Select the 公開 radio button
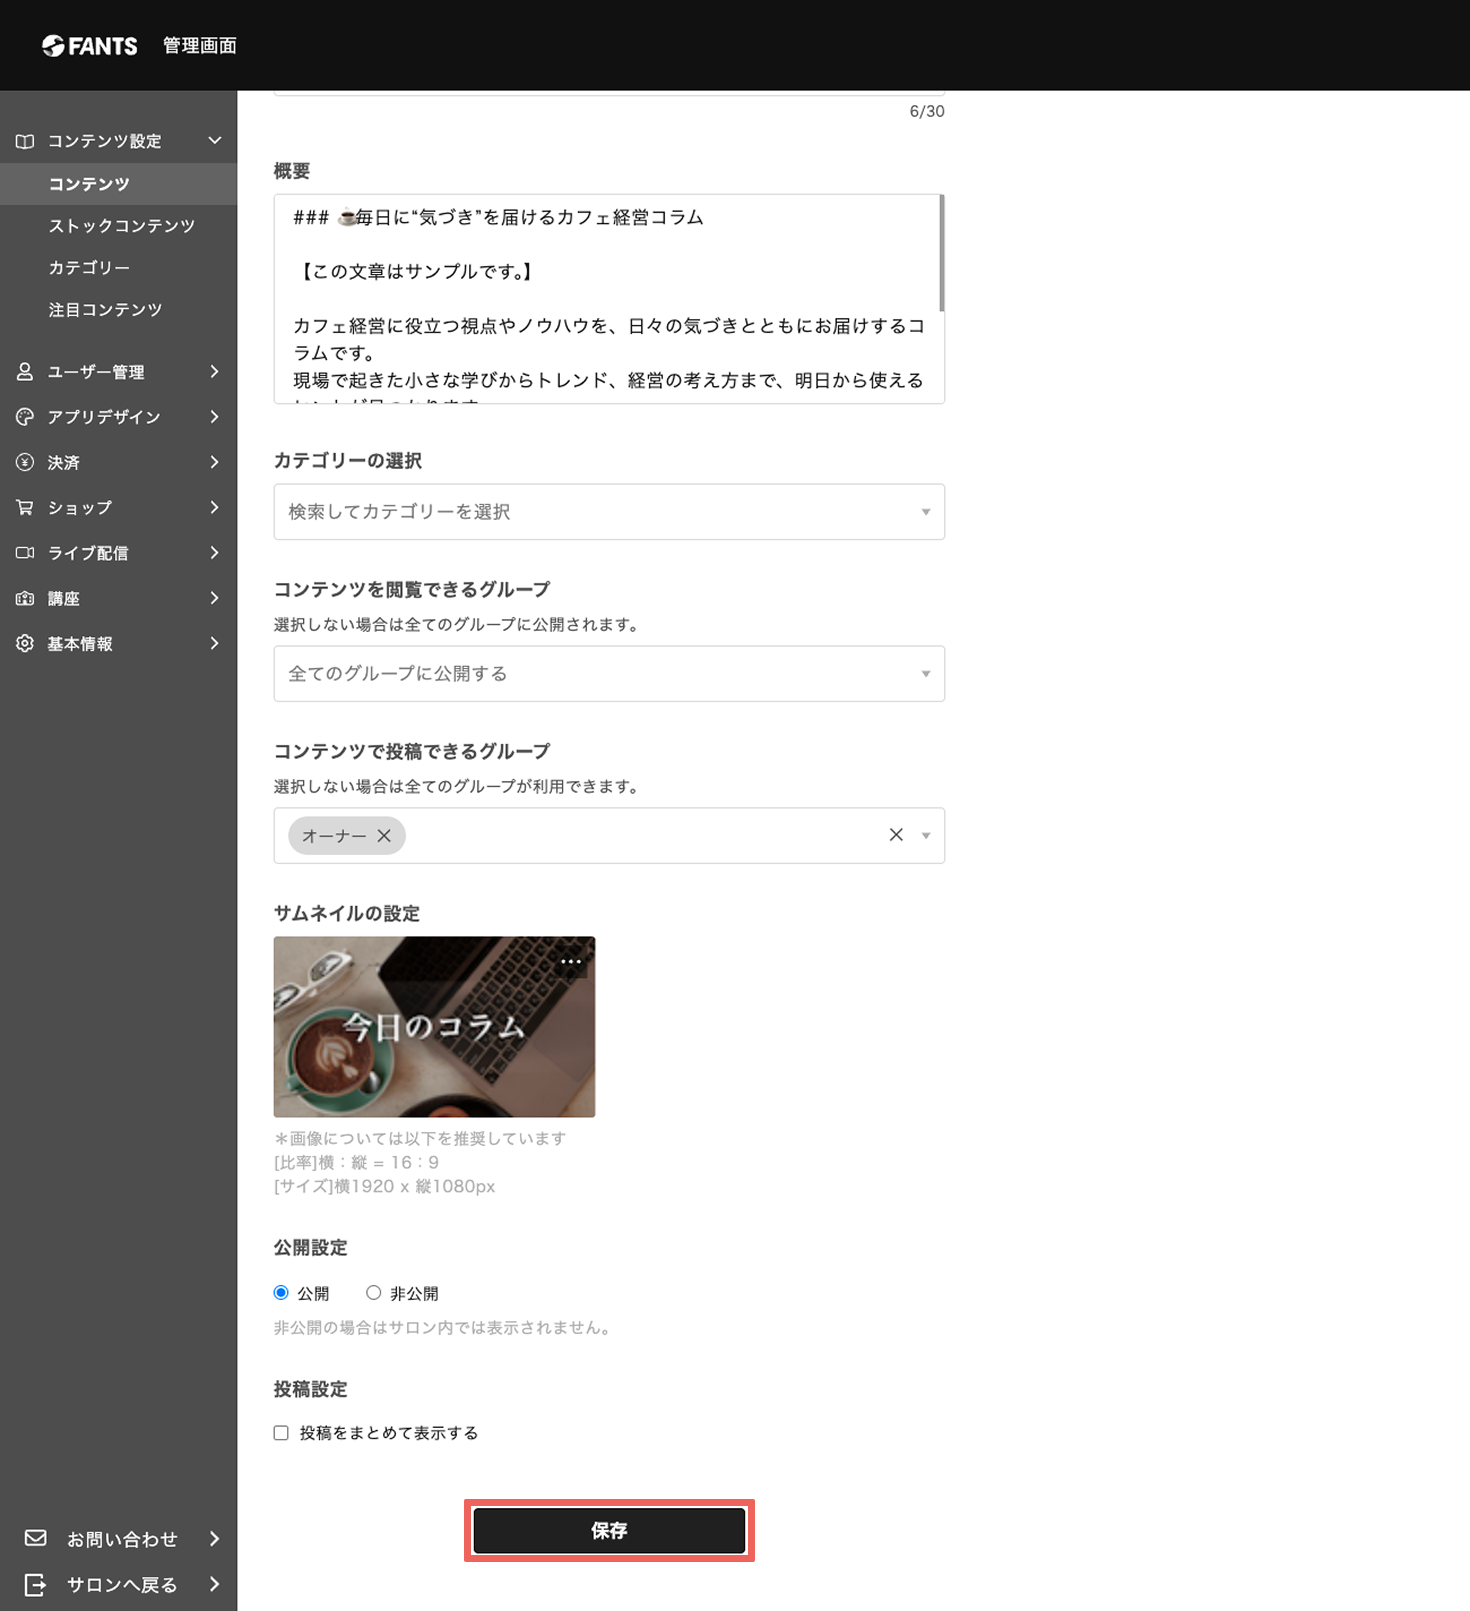Image resolution: width=1470 pixels, height=1611 pixels. [x=281, y=1293]
